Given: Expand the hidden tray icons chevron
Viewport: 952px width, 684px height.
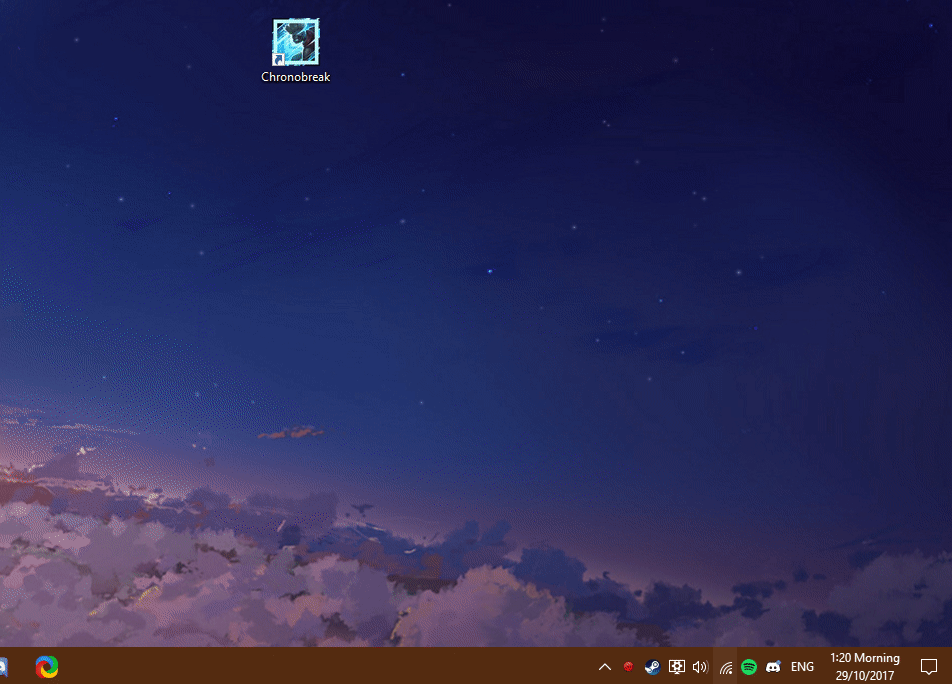Looking at the screenshot, I should 604,667.
